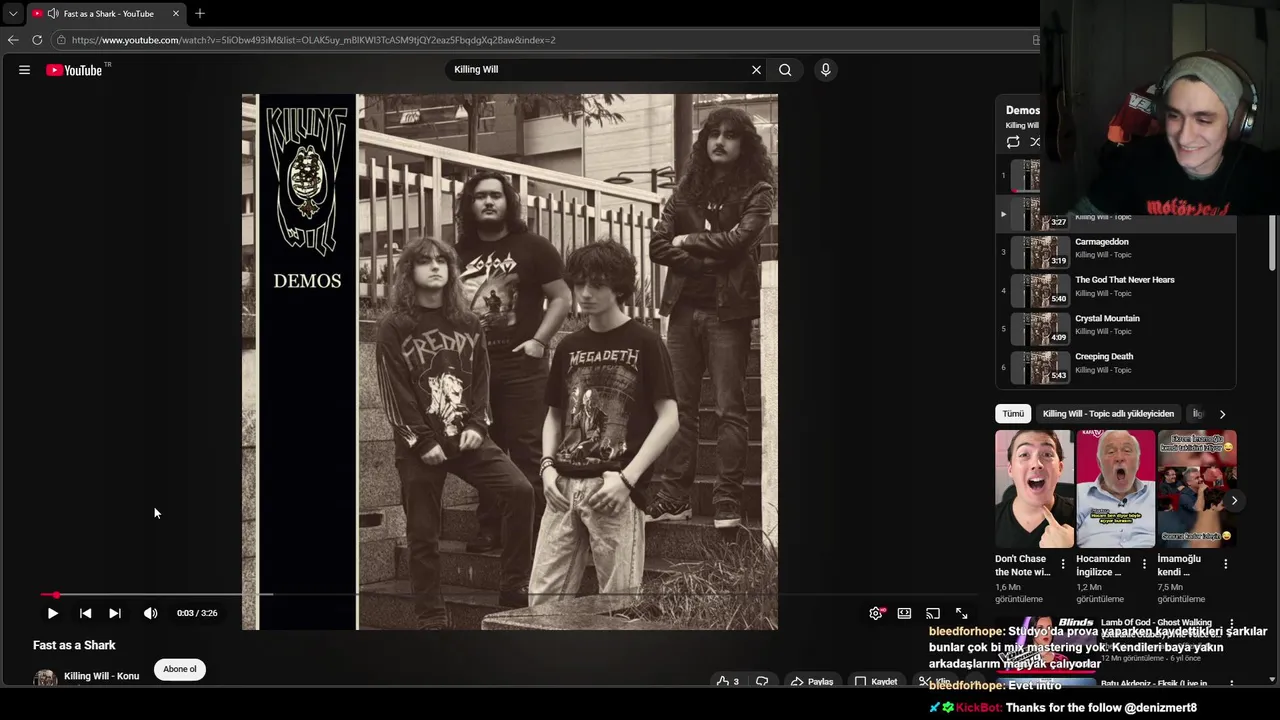The image size is (1280, 720).
Task: Subscribe with the Abone ol button
Action: [180, 669]
